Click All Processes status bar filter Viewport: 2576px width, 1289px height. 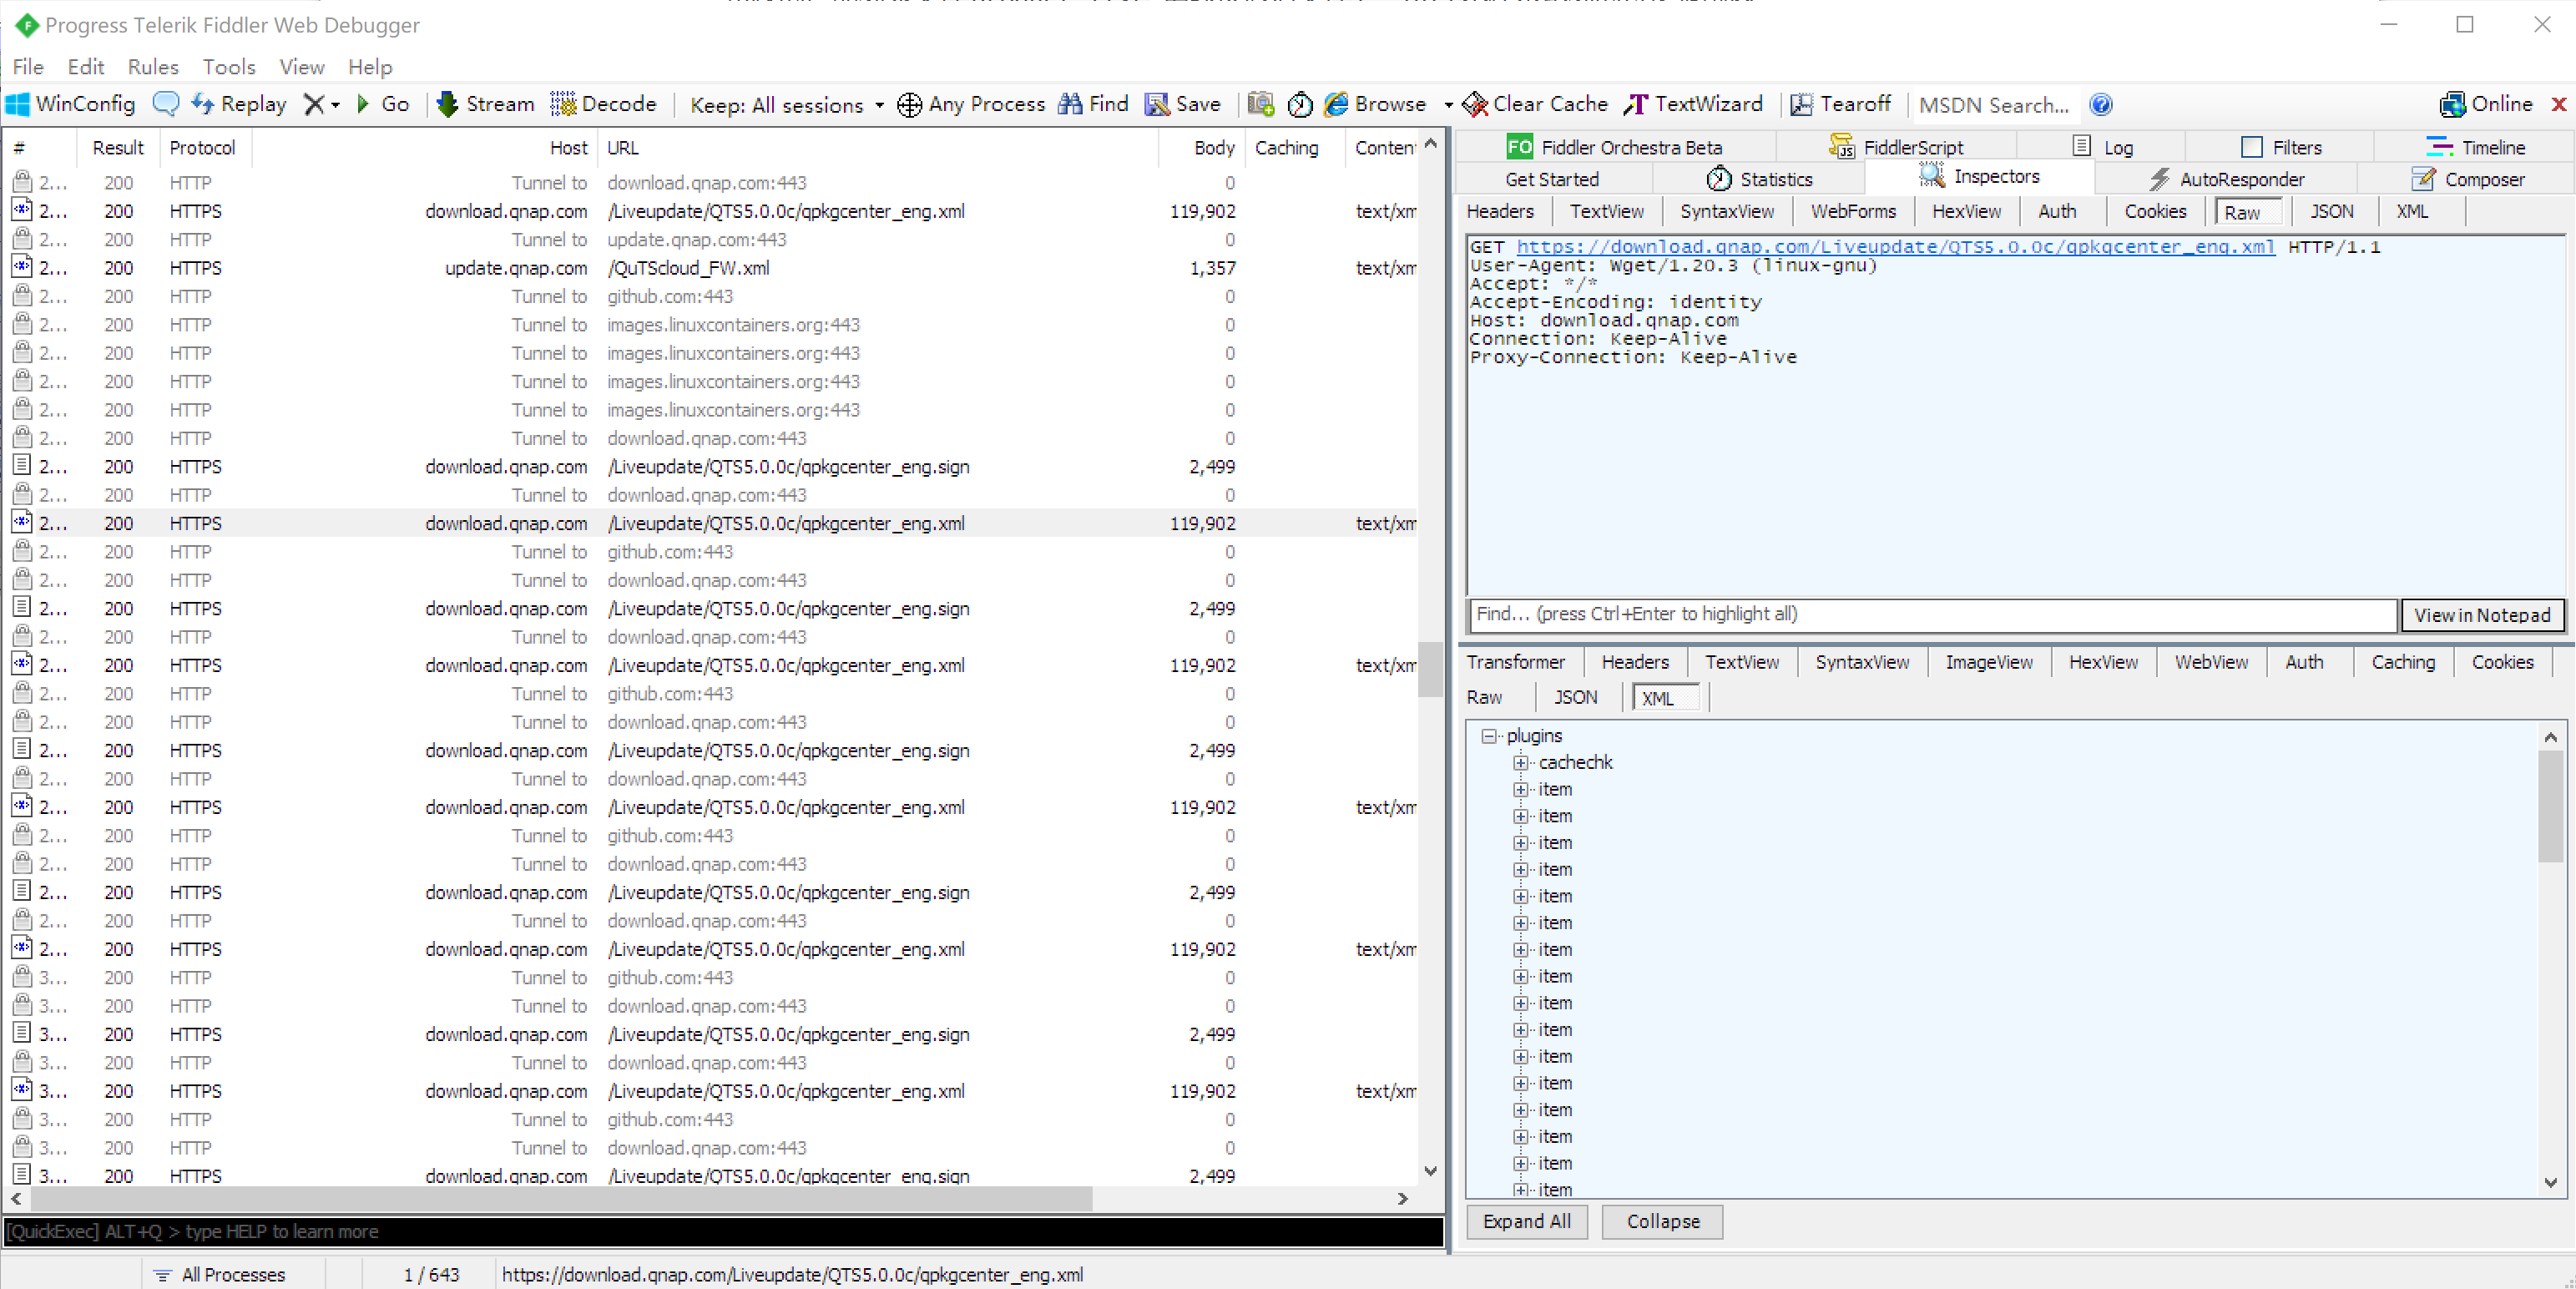coord(220,1275)
